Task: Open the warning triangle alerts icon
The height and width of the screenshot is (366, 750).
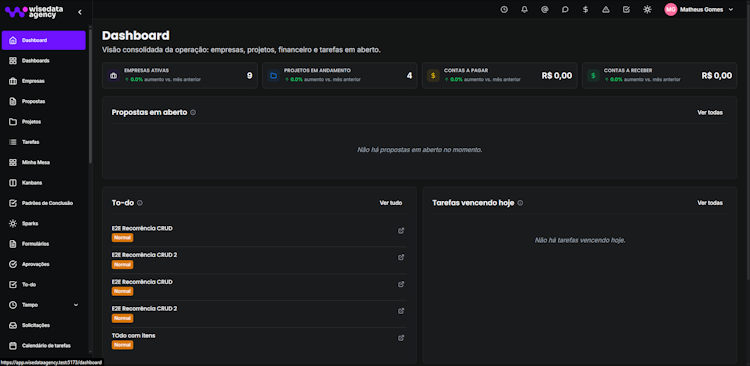Action: click(606, 10)
